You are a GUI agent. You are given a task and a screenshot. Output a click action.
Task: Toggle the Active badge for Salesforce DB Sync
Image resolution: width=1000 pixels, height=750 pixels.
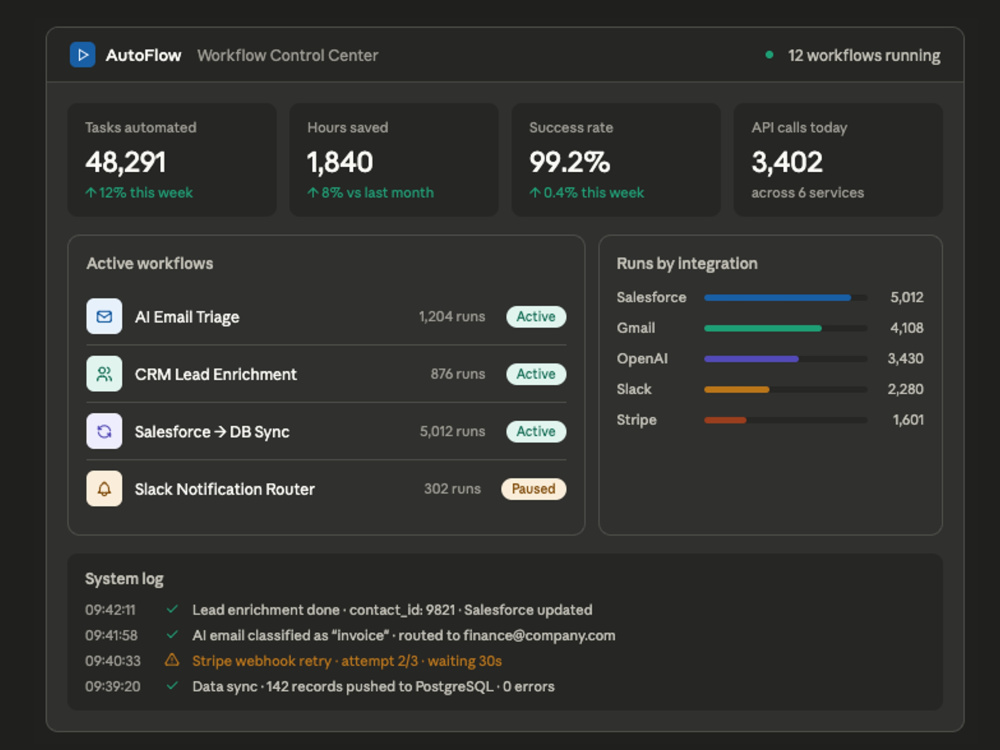(x=536, y=431)
